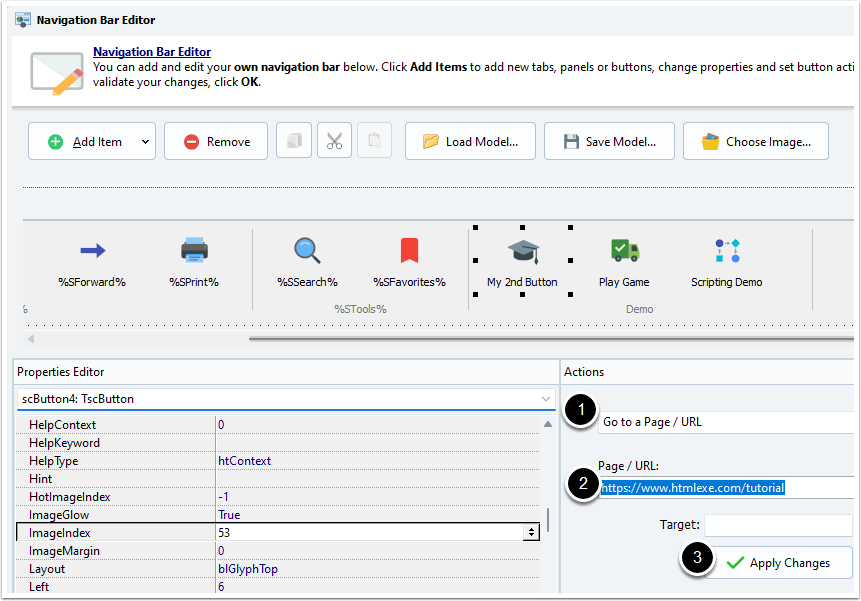Expand the scButton4 component selector dropdown

coord(545,399)
